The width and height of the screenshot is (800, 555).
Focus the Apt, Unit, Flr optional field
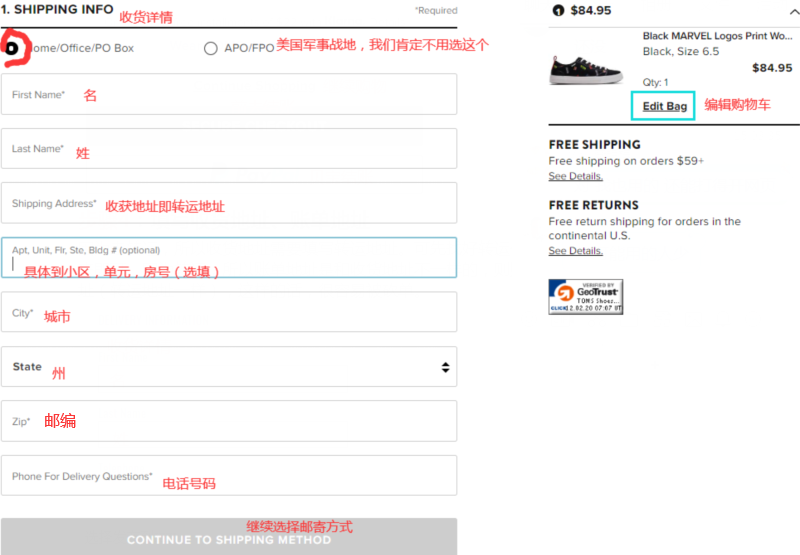coord(229,258)
